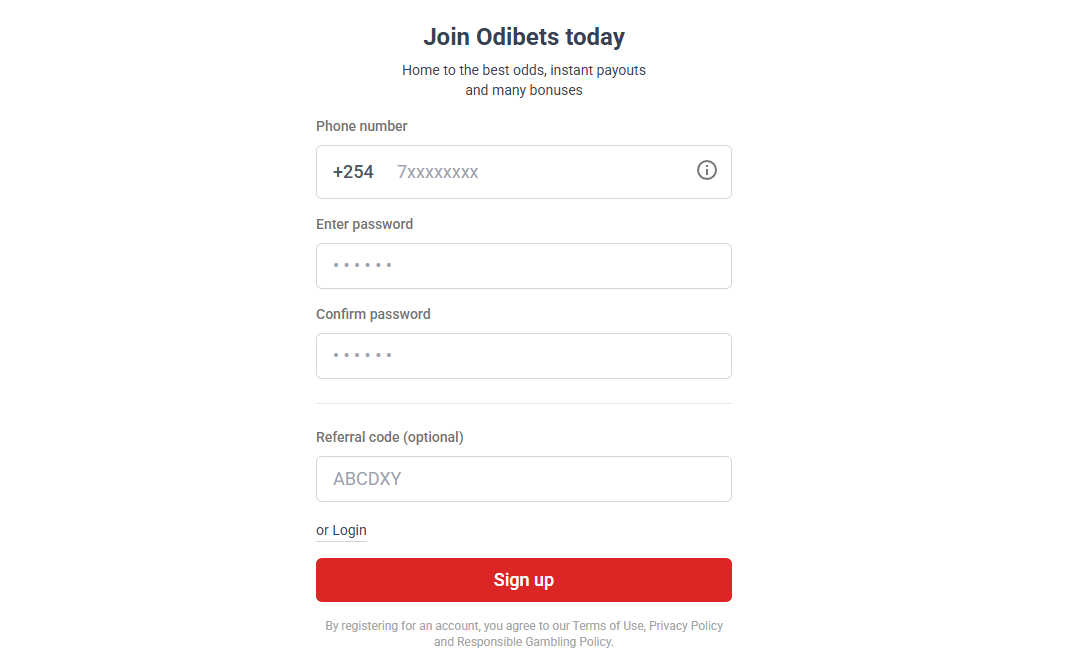Image resolution: width=1091 pixels, height=655 pixels.
Task: Focus the Enter password field
Action: pyautogui.click(x=524, y=265)
